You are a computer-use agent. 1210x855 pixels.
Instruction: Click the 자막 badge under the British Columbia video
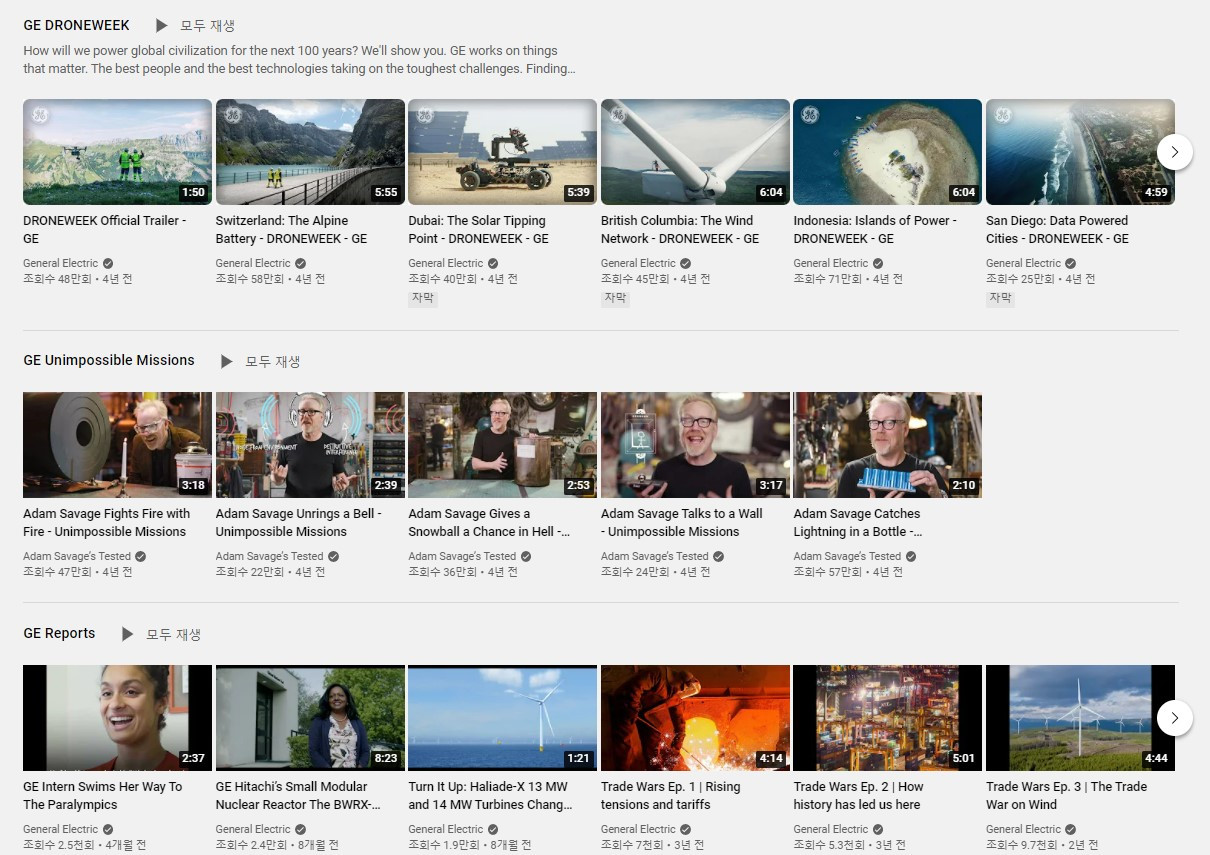616,298
